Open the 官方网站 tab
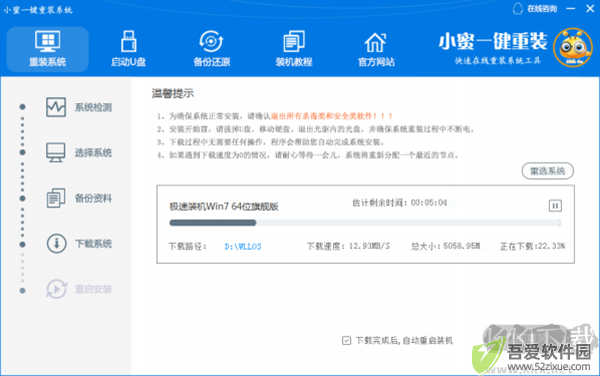The height and width of the screenshot is (376, 600). (x=376, y=49)
